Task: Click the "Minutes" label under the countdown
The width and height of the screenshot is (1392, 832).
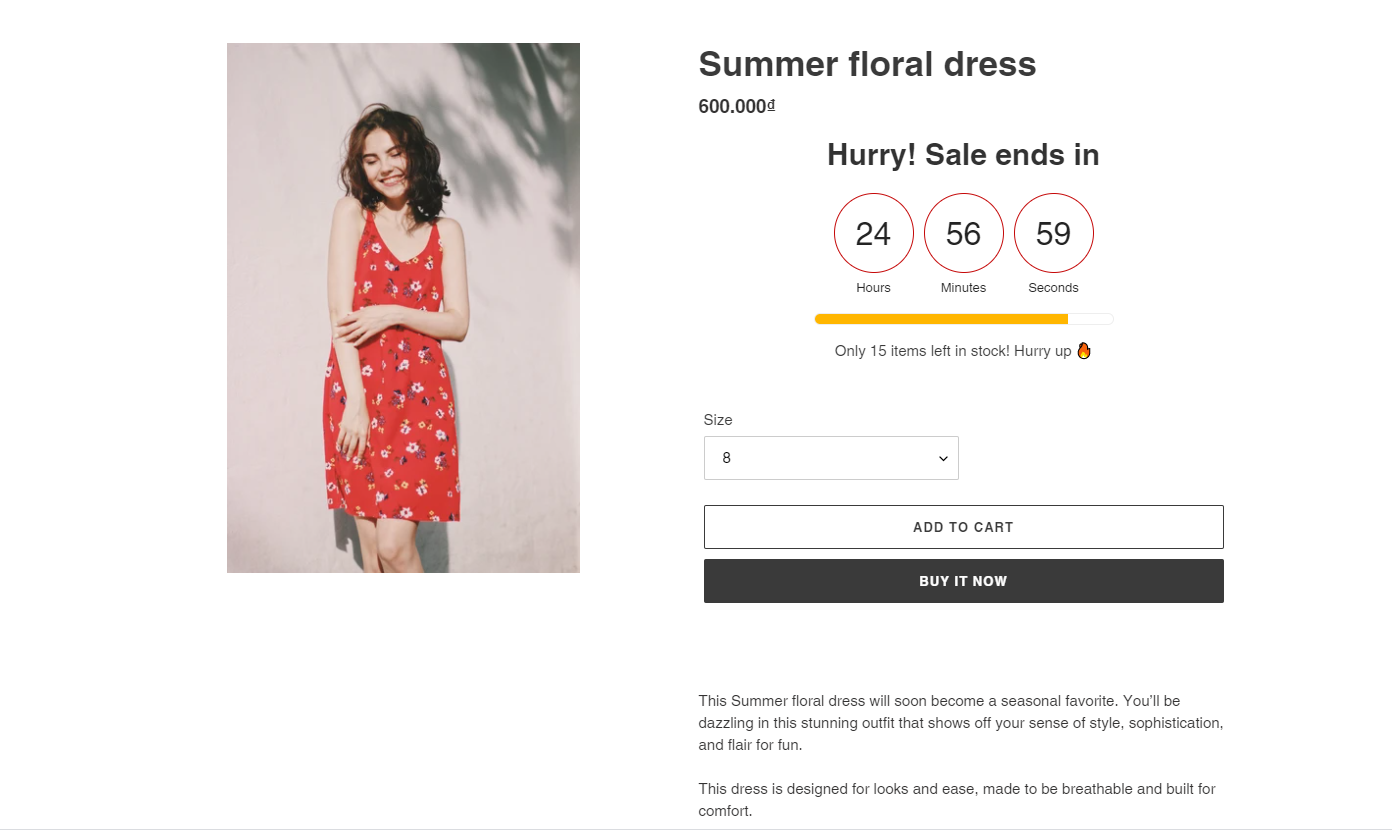Action: tap(963, 288)
